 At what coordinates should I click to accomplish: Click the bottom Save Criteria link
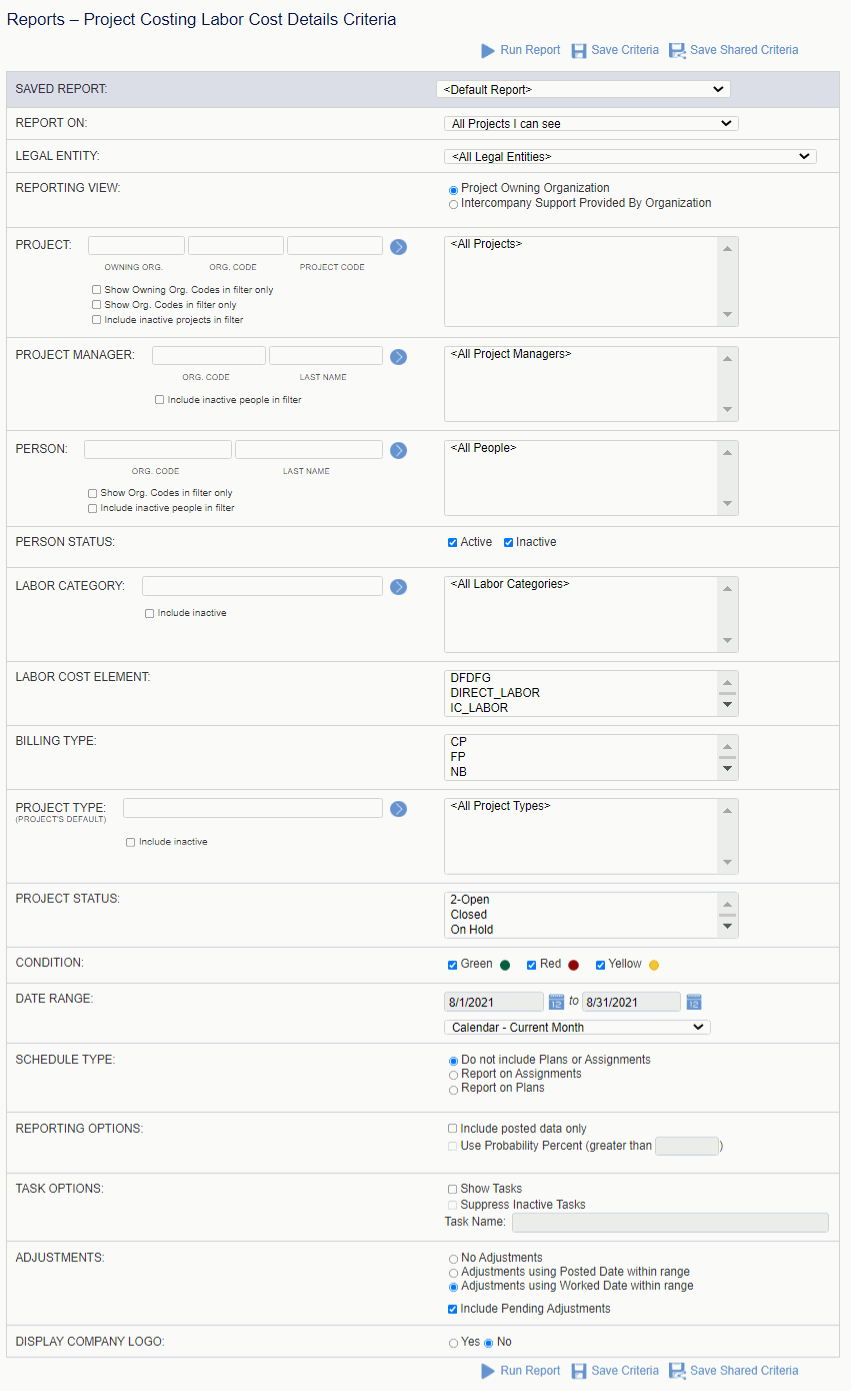[624, 1371]
